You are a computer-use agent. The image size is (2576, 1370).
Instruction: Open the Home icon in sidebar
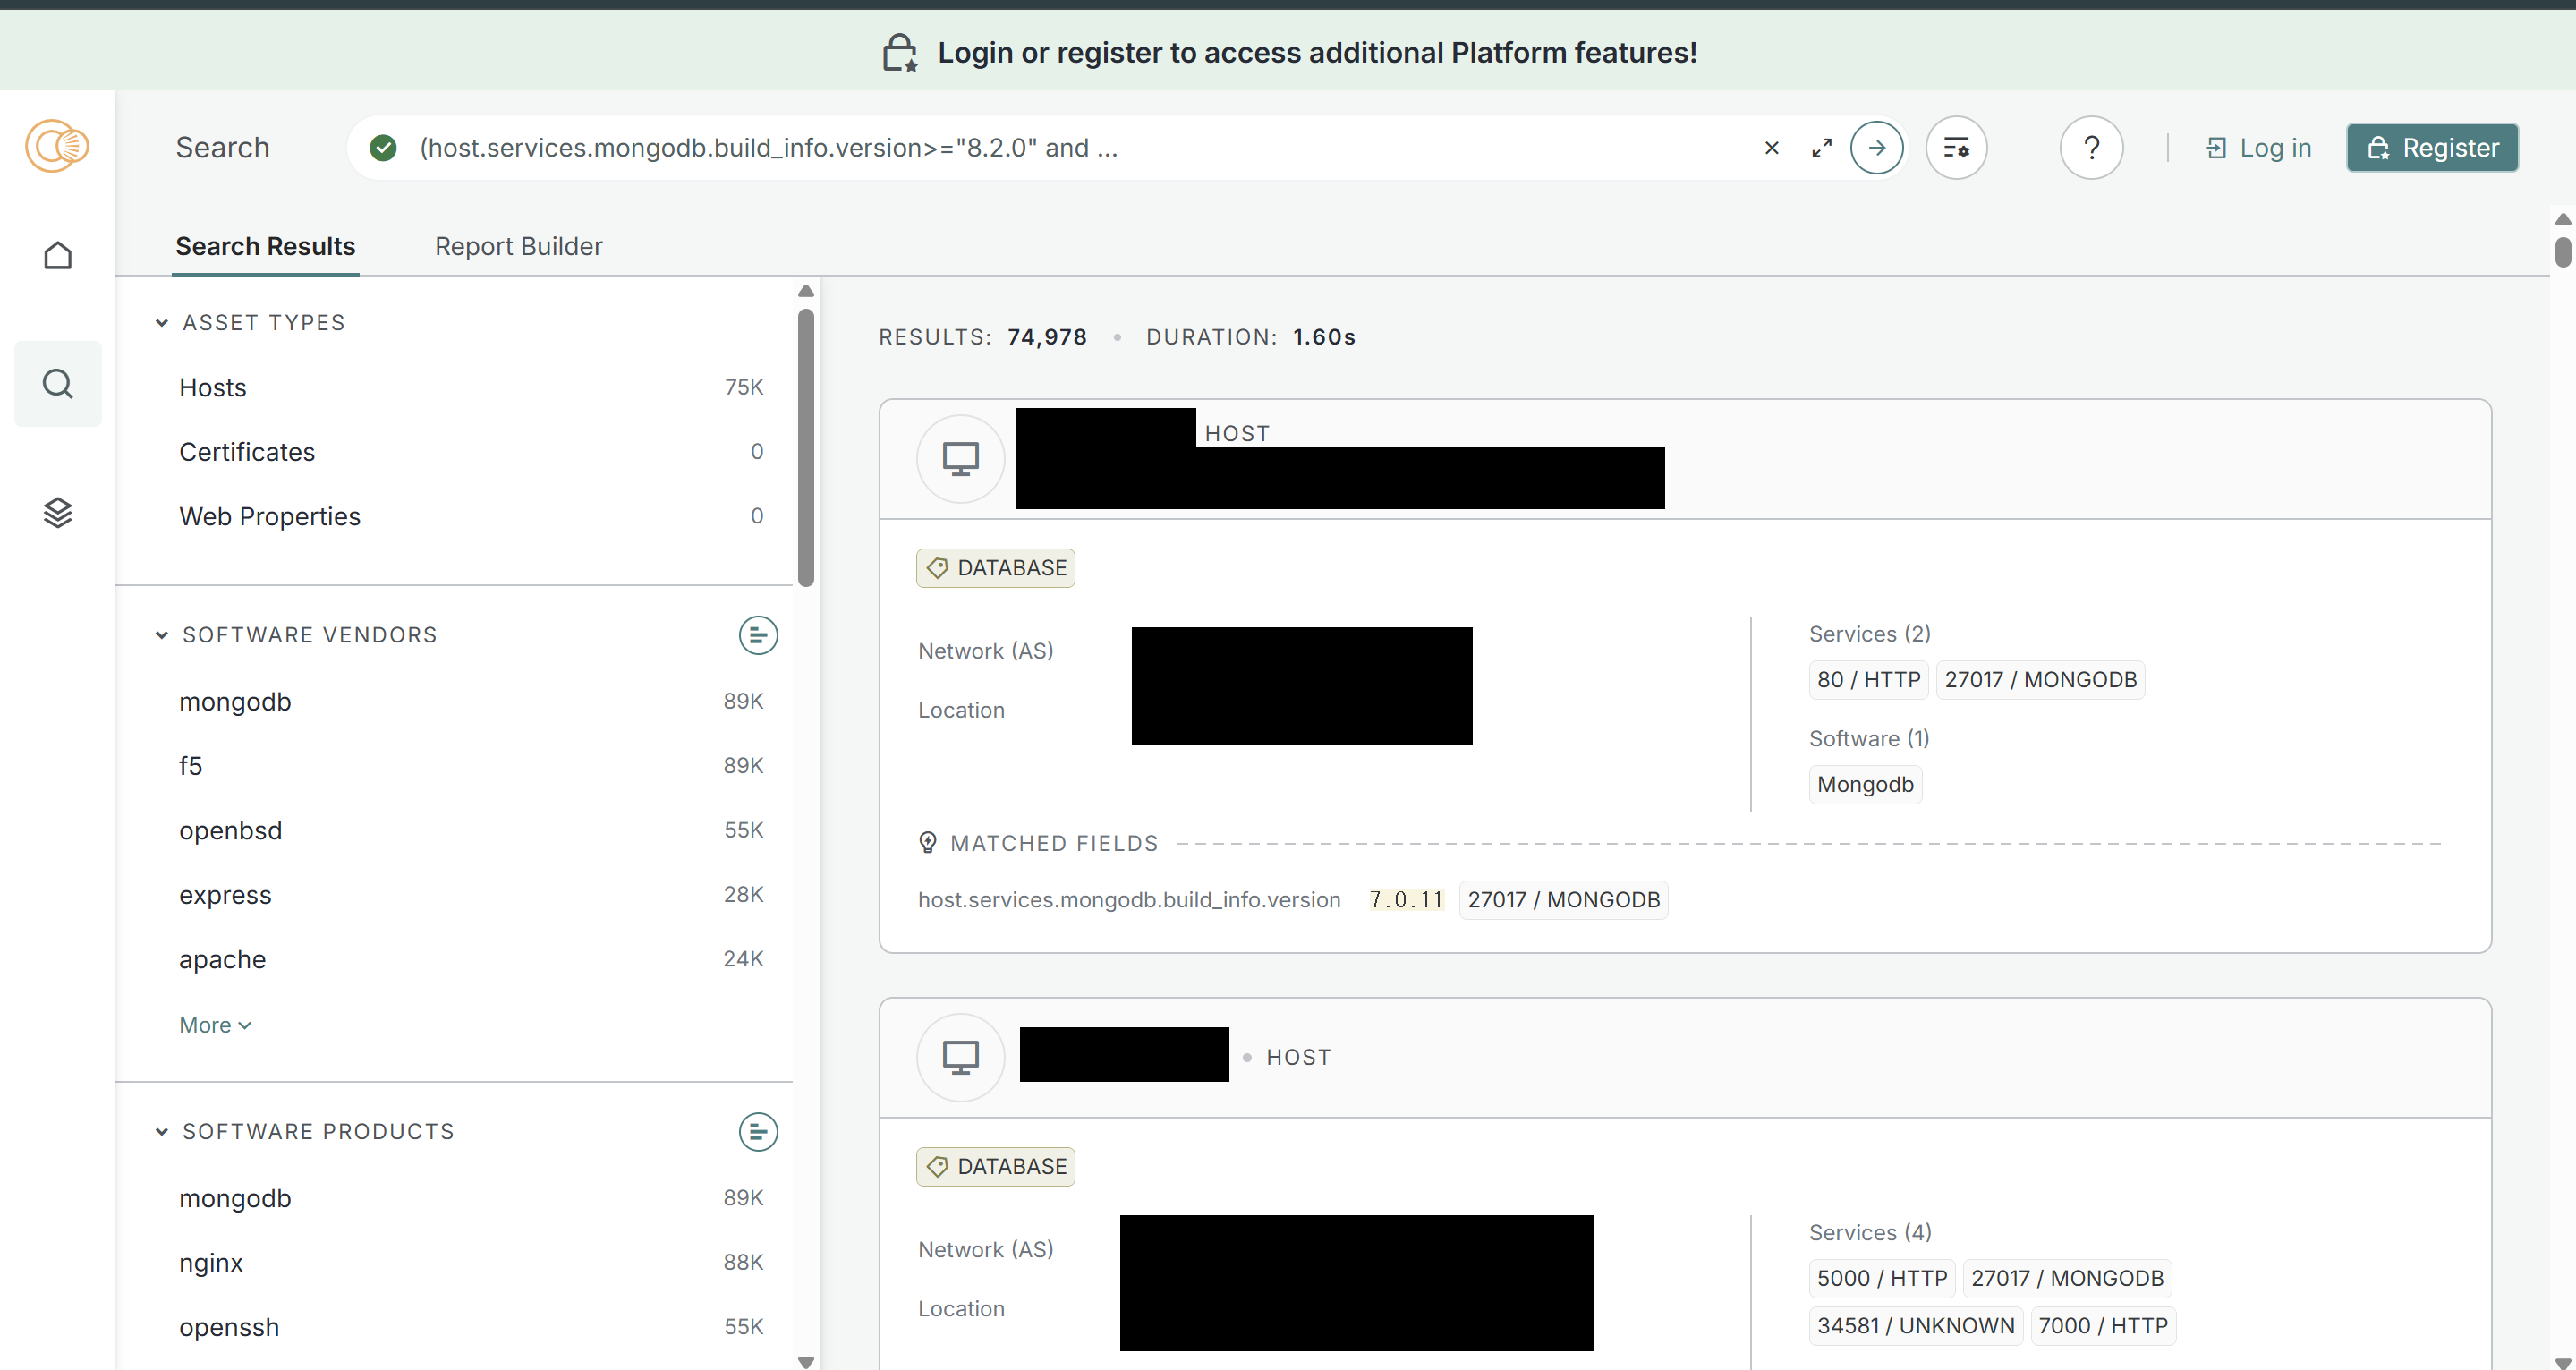pos(58,256)
